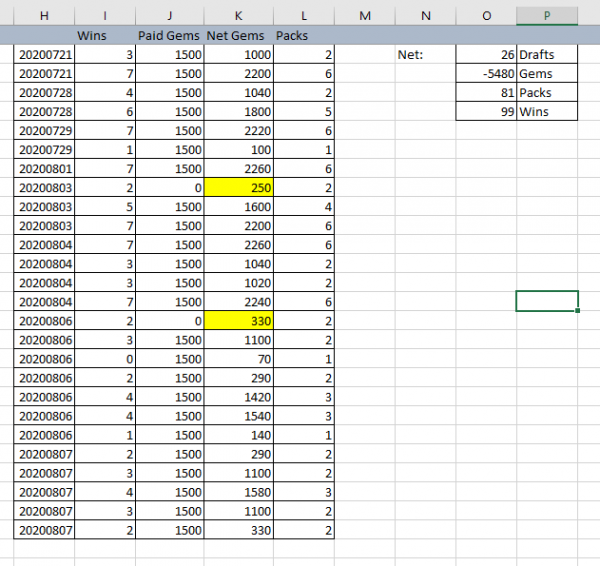Image resolution: width=600 pixels, height=566 pixels.
Task: Click the 'Net Gems' header cell
Action: (x=237, y=34)
